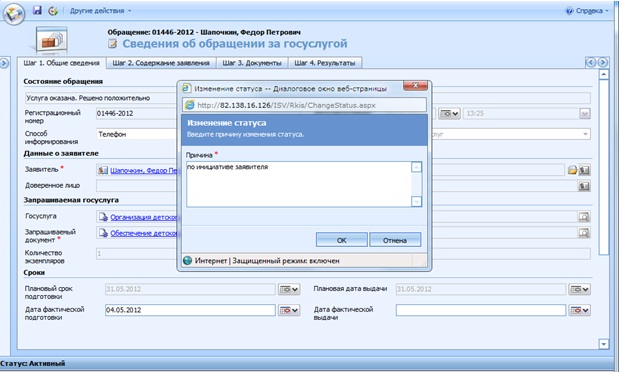
Task: Click the Дата фактической подготовки field 04.05.2012
Action: tap(190, 310)
